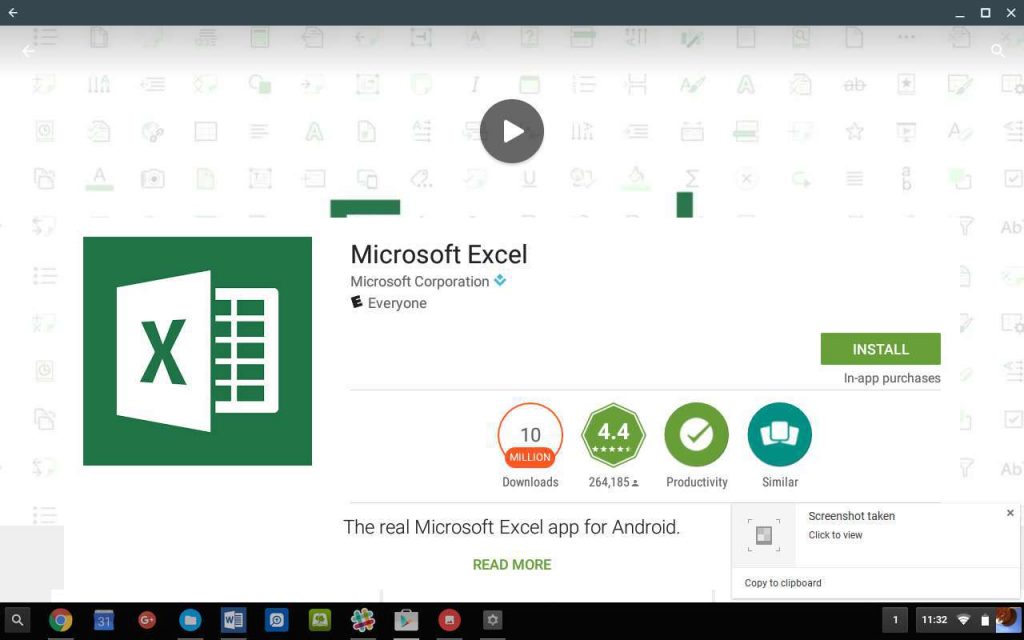The height and width of the screenshot is (640, 1024).
Task: Open Google+ from the shelf
Action: [x=147, y=620]
